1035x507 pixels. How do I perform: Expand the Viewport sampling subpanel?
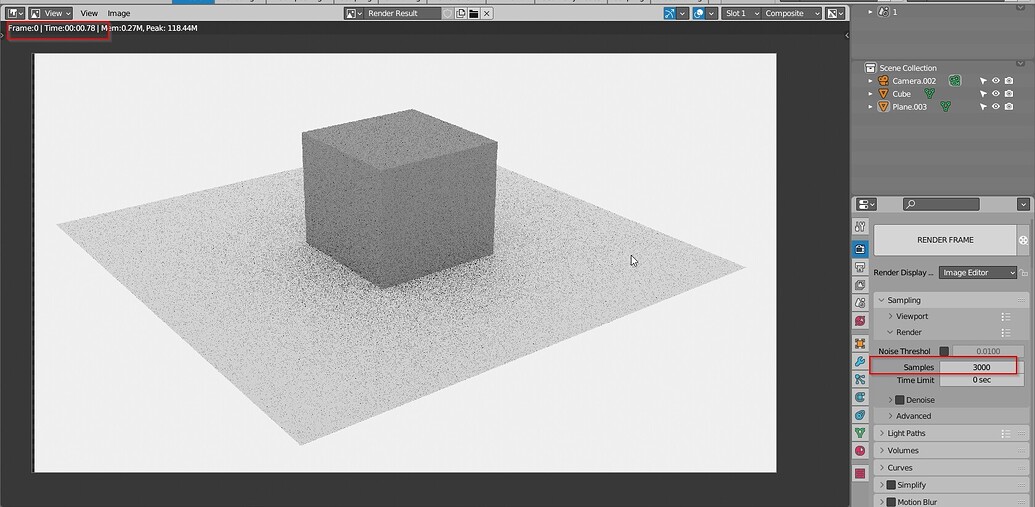[890, 316]
